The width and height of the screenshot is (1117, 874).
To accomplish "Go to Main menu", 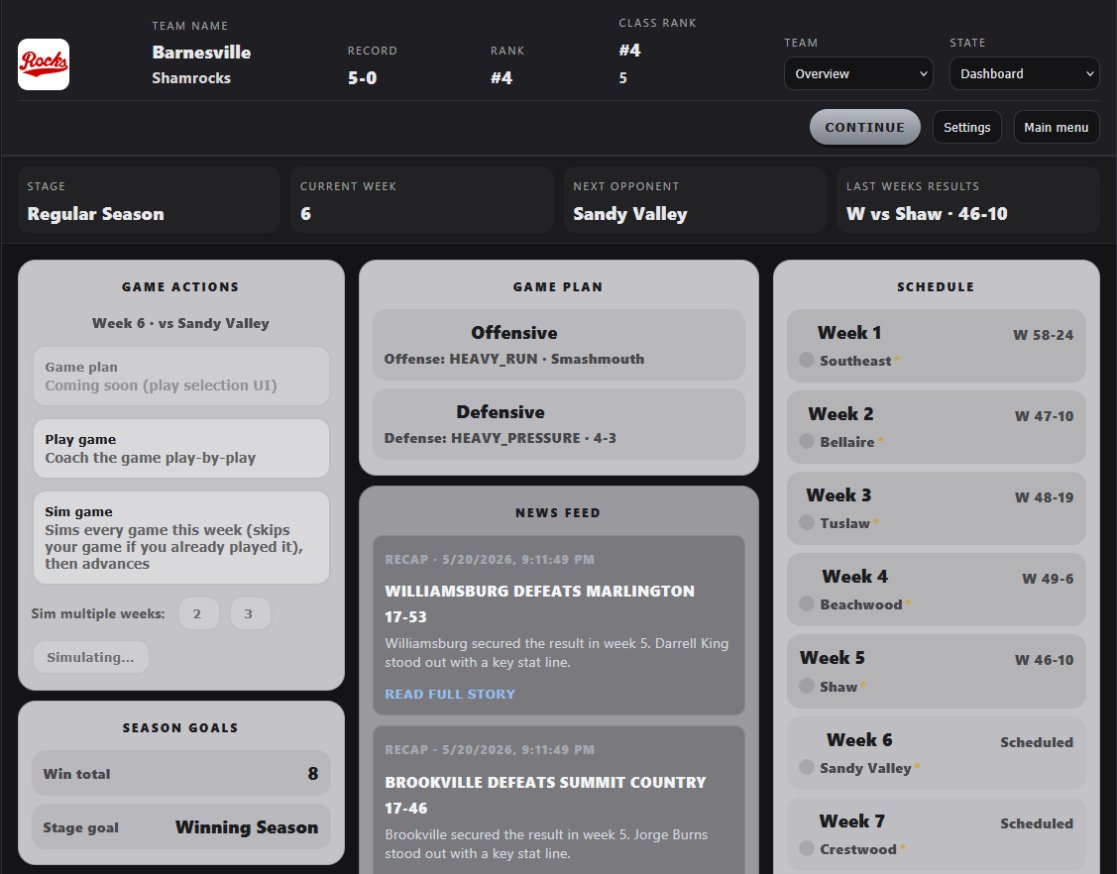I will click(1056, 127).
